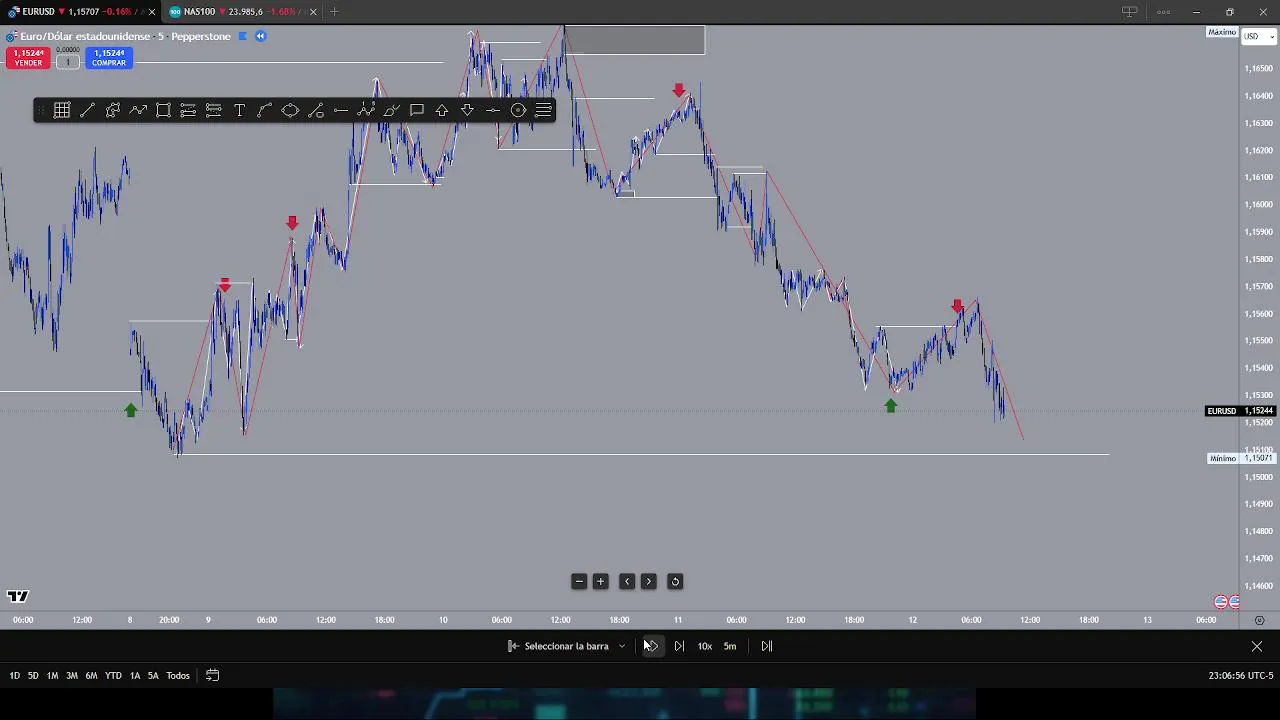Select the circle target tool
The width and height of the screenshot is (1280, 720).
518,110
